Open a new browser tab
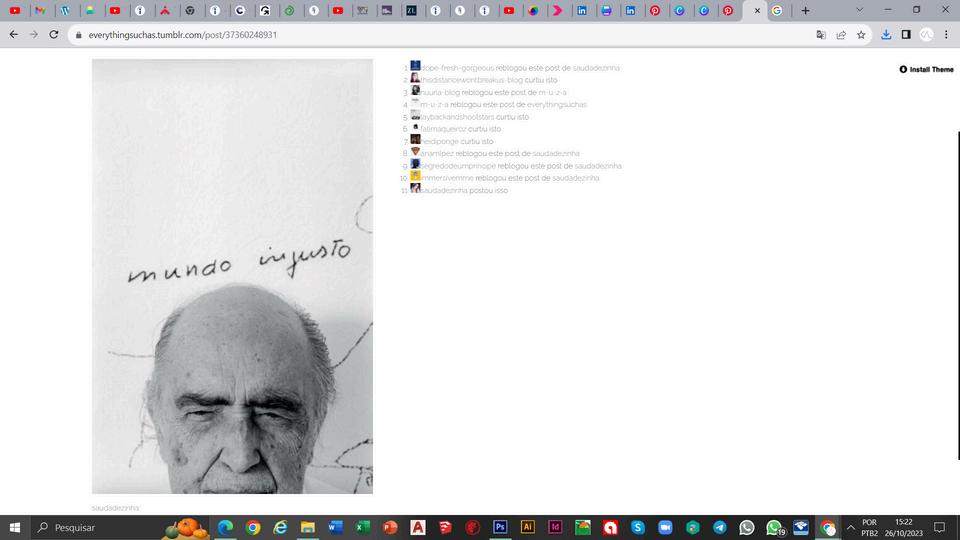This screenshot has width=960, height=540. coord(806,10)
